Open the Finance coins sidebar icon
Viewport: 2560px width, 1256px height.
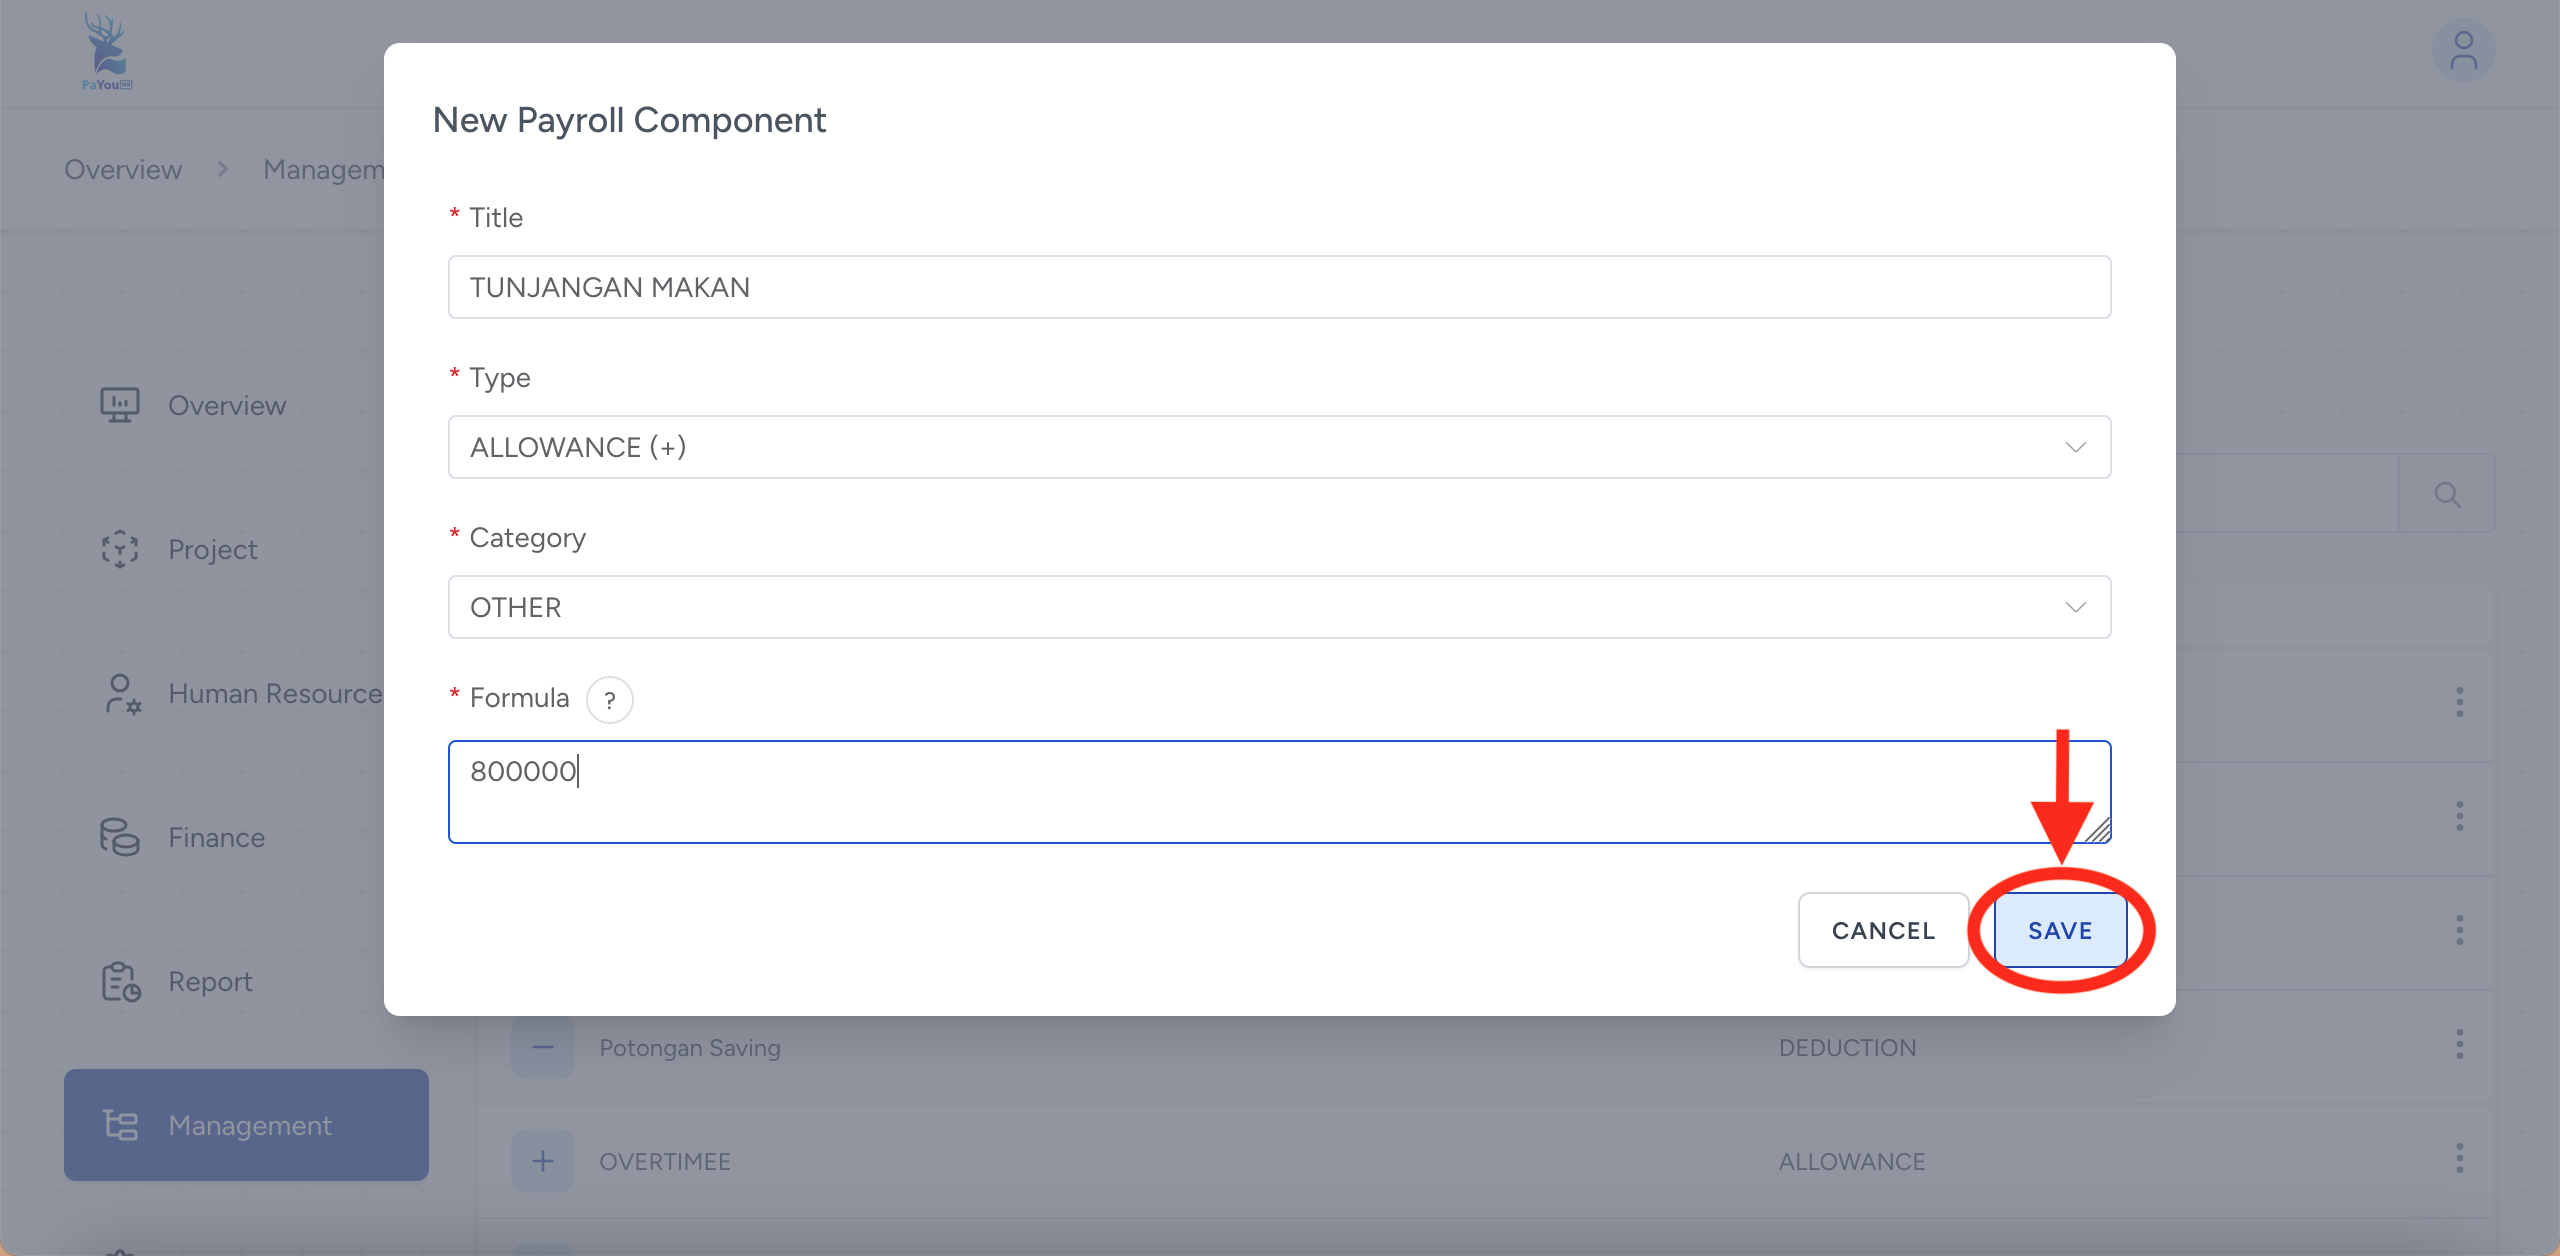[120, 837]
